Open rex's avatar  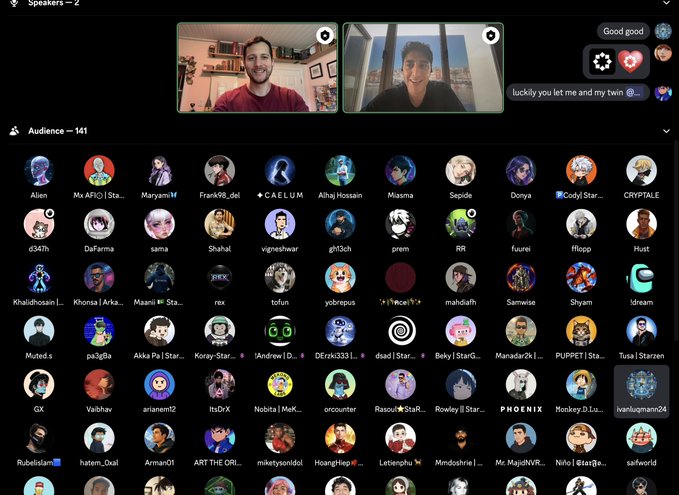coord(220,278)
